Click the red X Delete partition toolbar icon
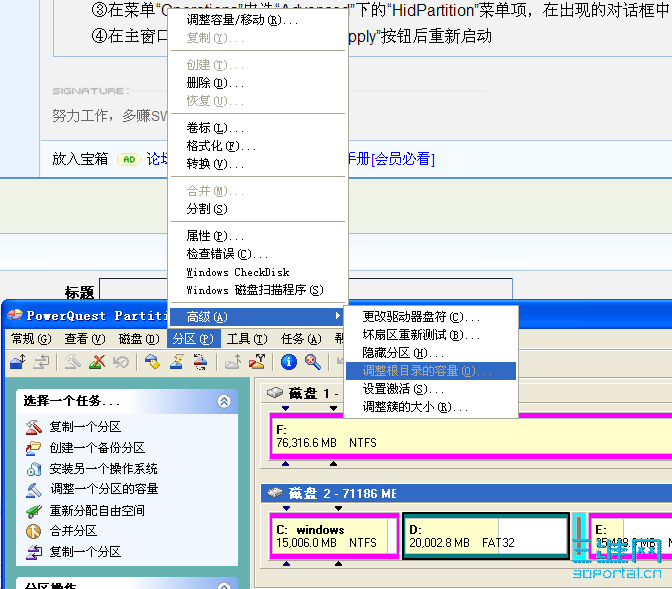Screen dimensions: 672x589 (97, 362)
